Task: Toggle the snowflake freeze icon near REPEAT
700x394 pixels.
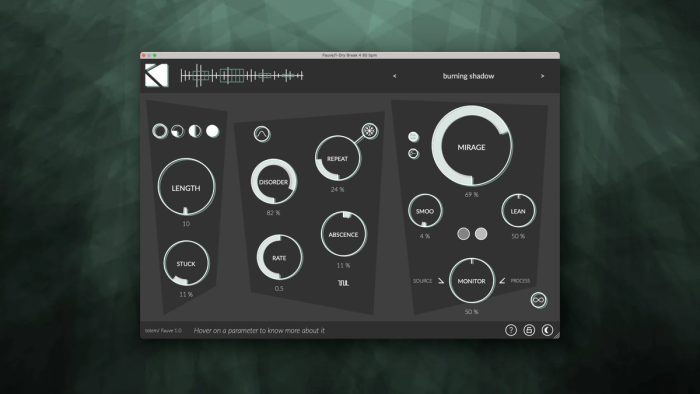Action: tap(370, 131)
